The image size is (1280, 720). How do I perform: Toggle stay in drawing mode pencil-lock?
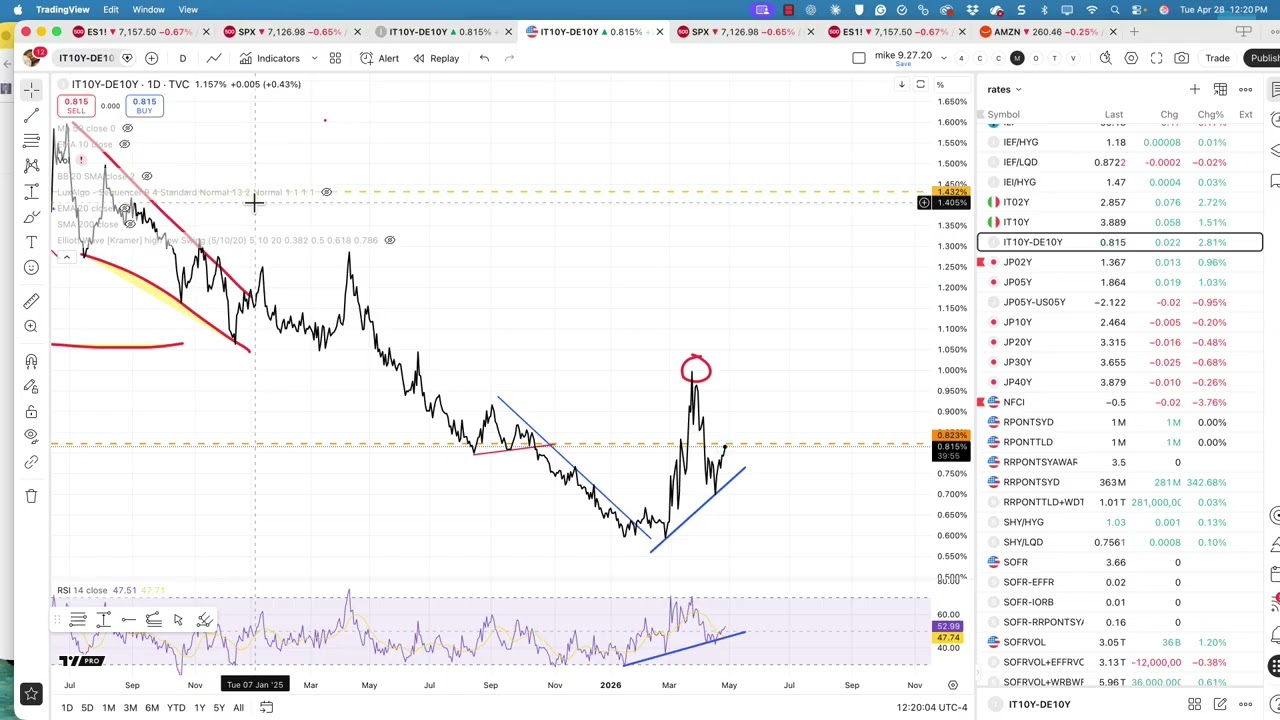[31, 386]
